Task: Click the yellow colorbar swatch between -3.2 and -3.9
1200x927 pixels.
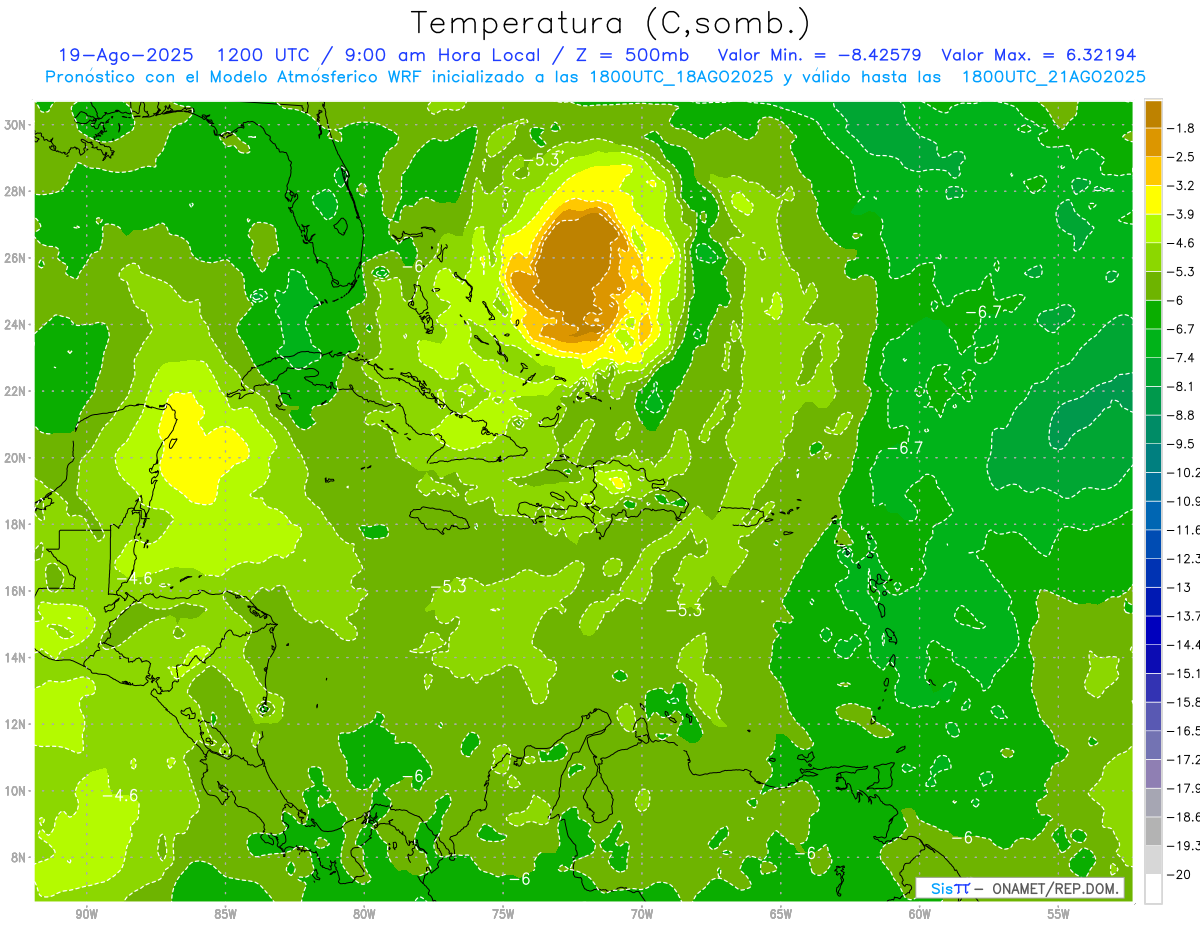Action: (1153, 200)
